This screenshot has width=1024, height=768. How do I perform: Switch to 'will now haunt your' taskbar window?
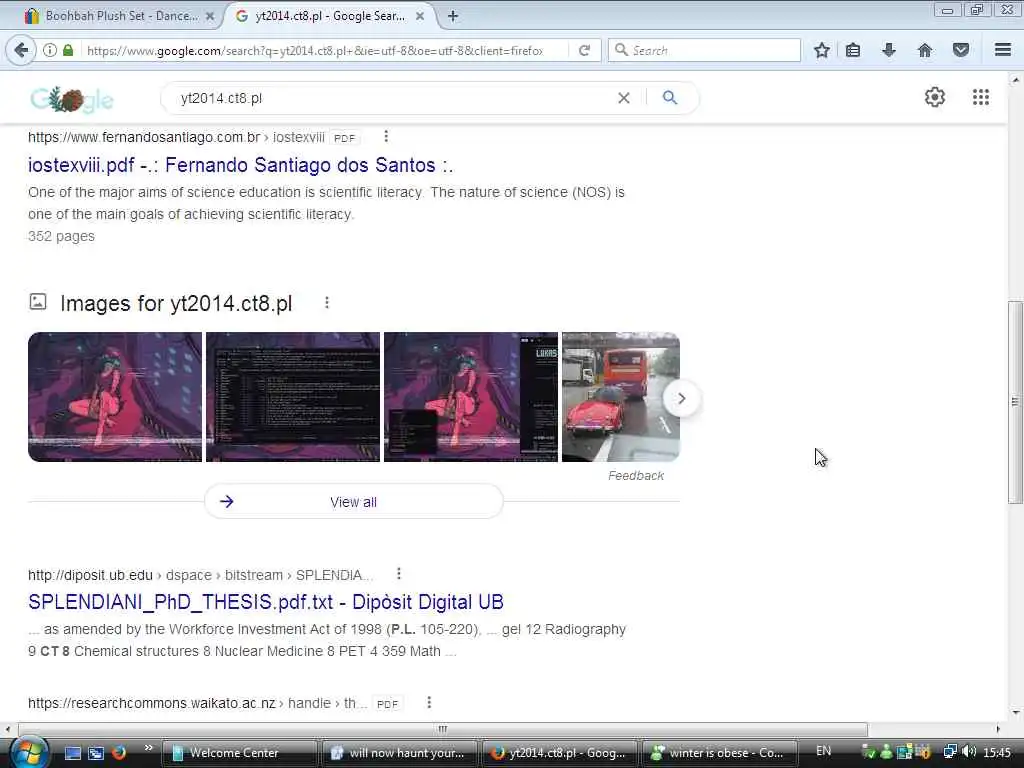(399, 753)
